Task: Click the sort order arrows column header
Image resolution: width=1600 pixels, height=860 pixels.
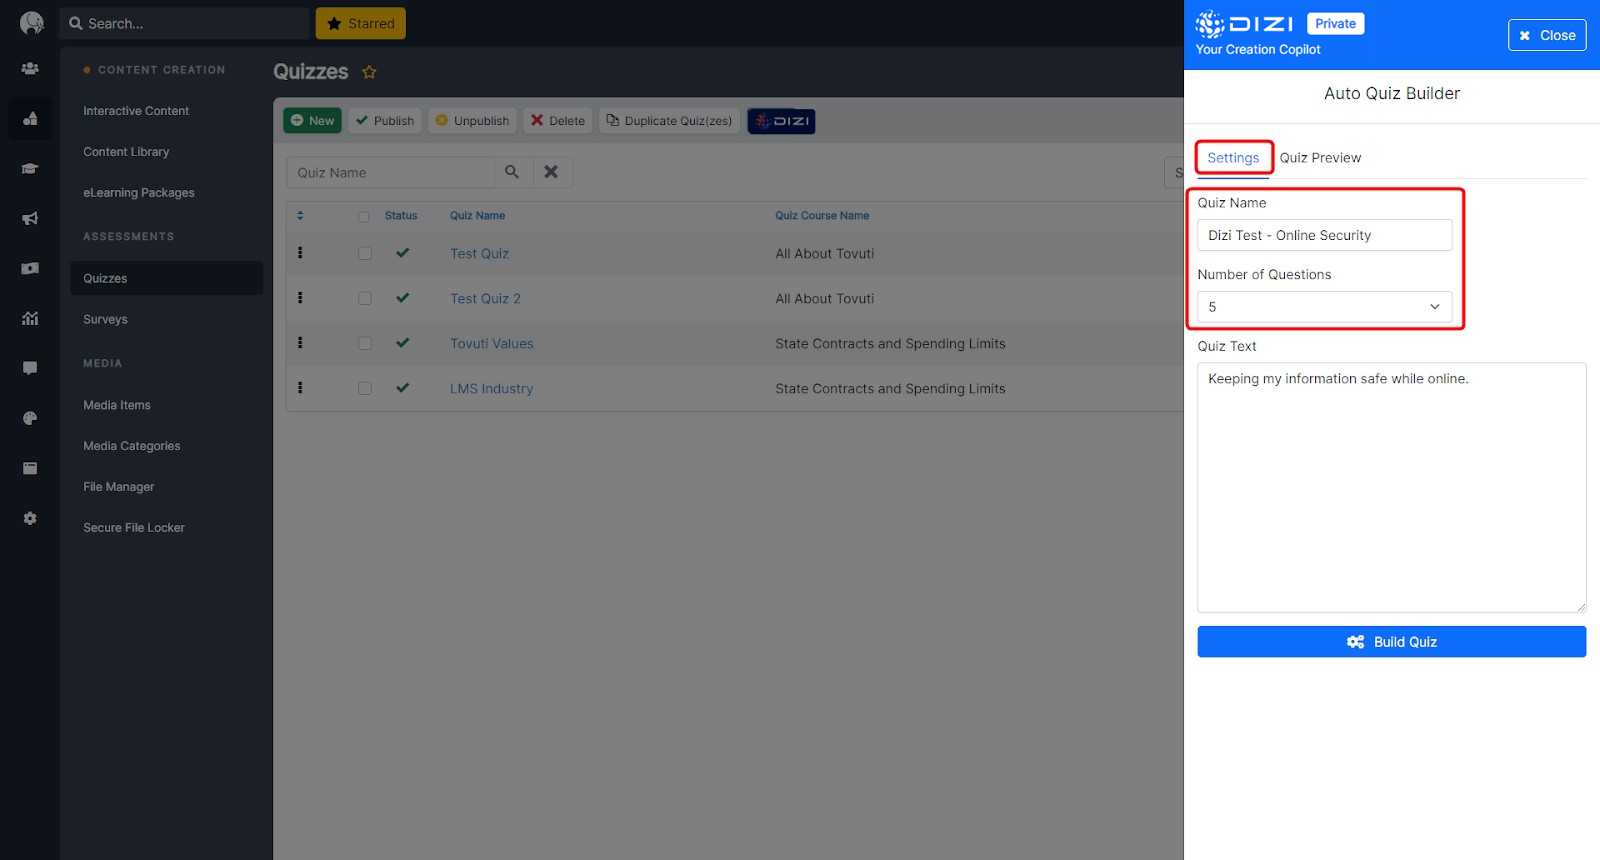Action: [300, 215]
